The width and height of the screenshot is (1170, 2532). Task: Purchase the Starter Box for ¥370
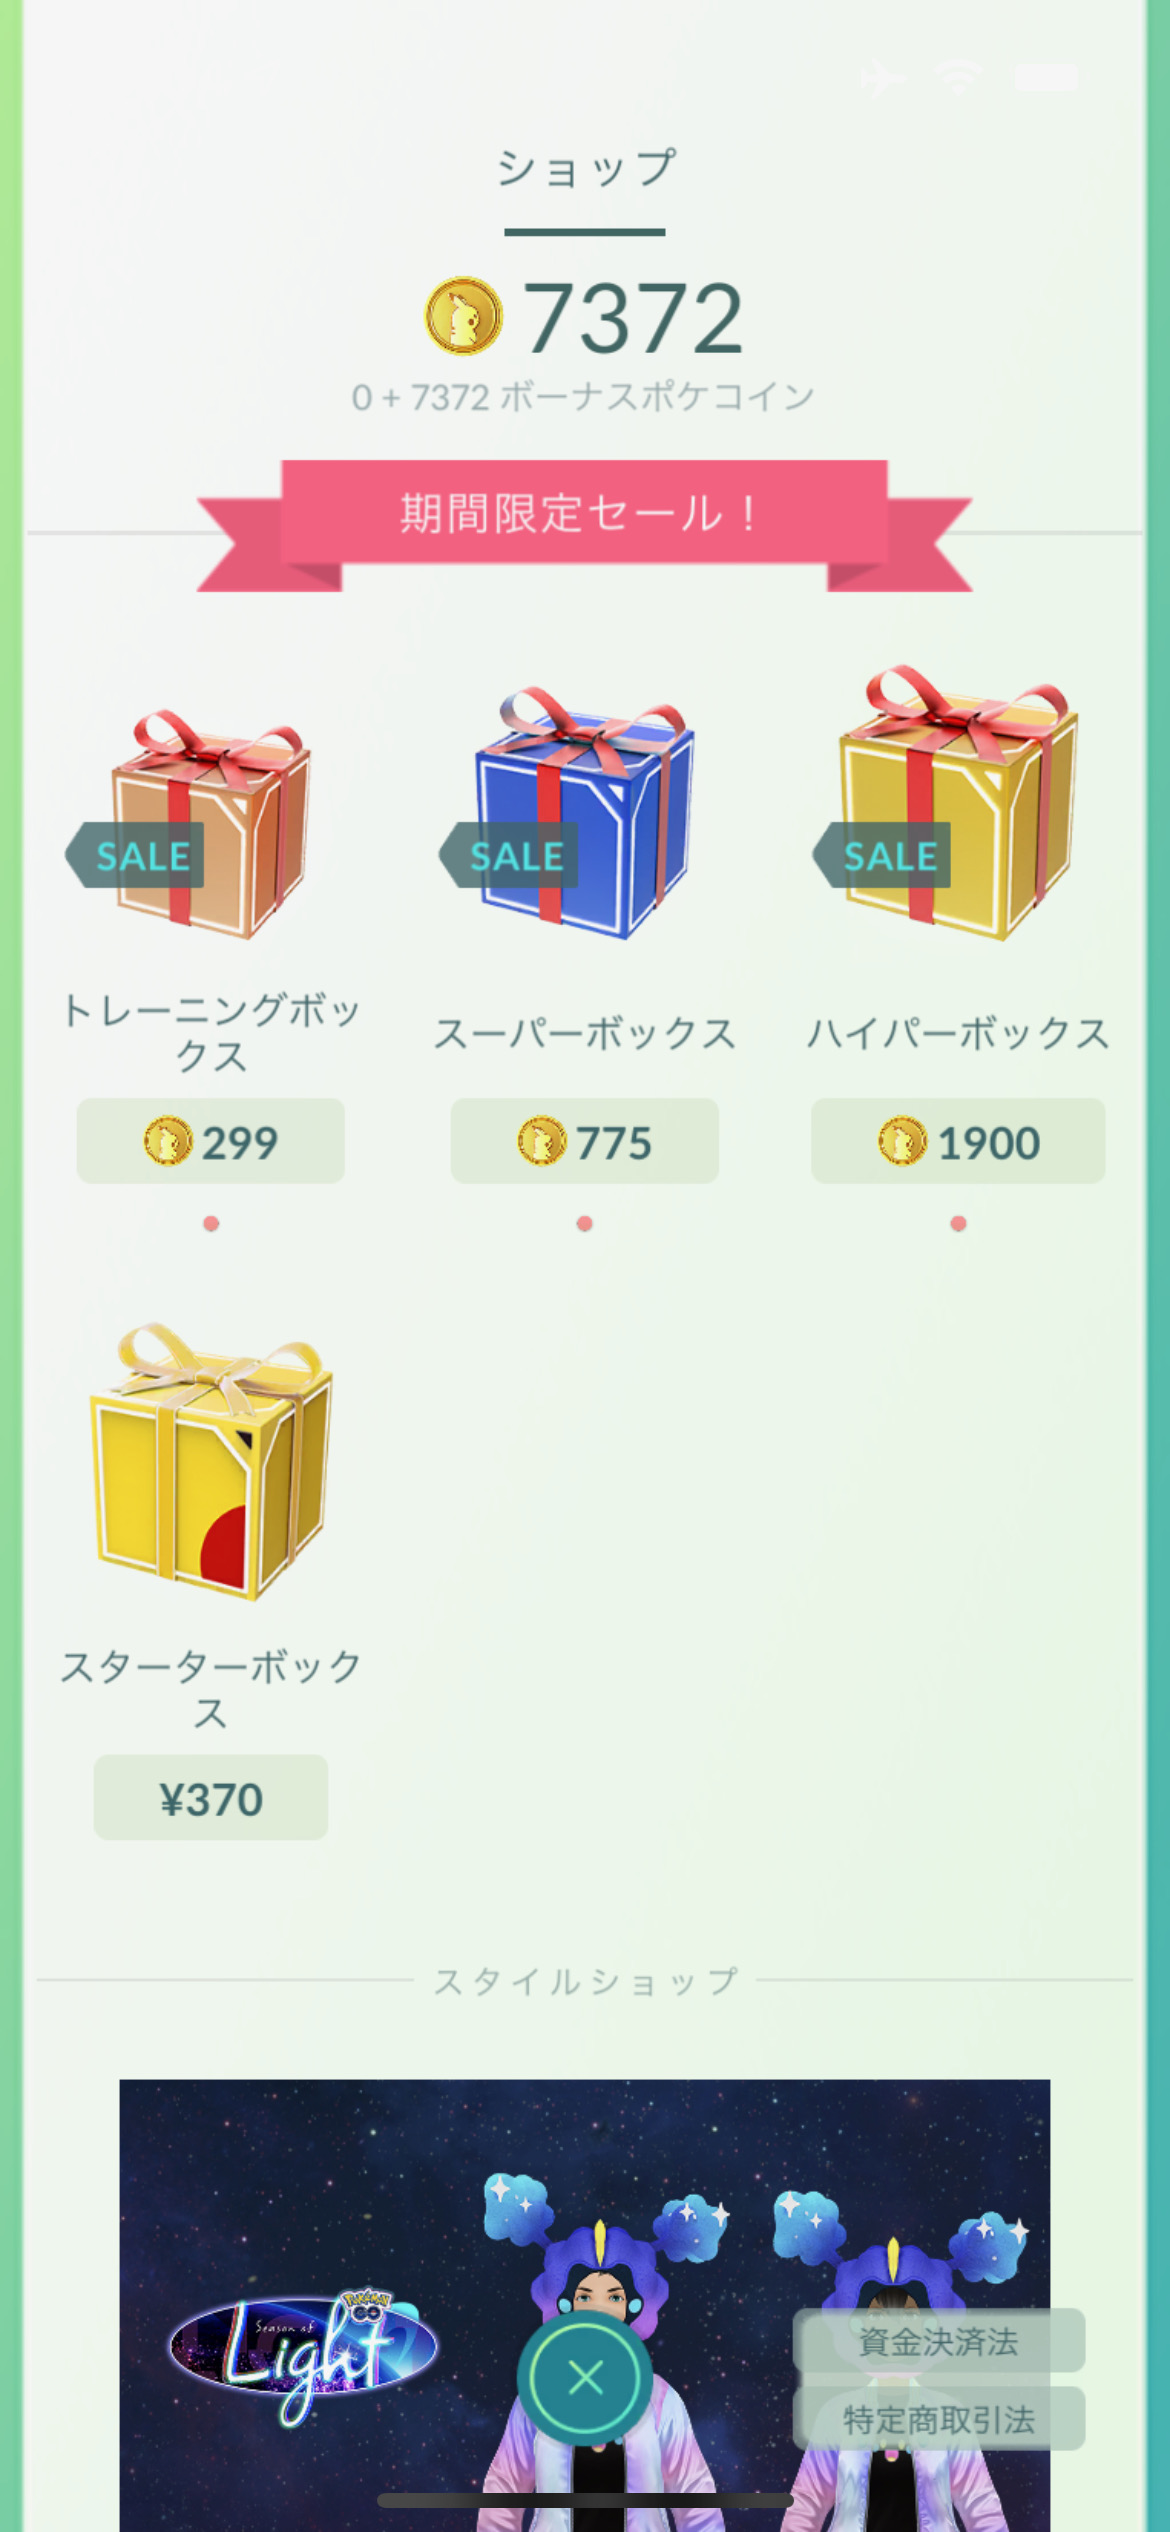pyautogui.click(x=211, y=1797)
